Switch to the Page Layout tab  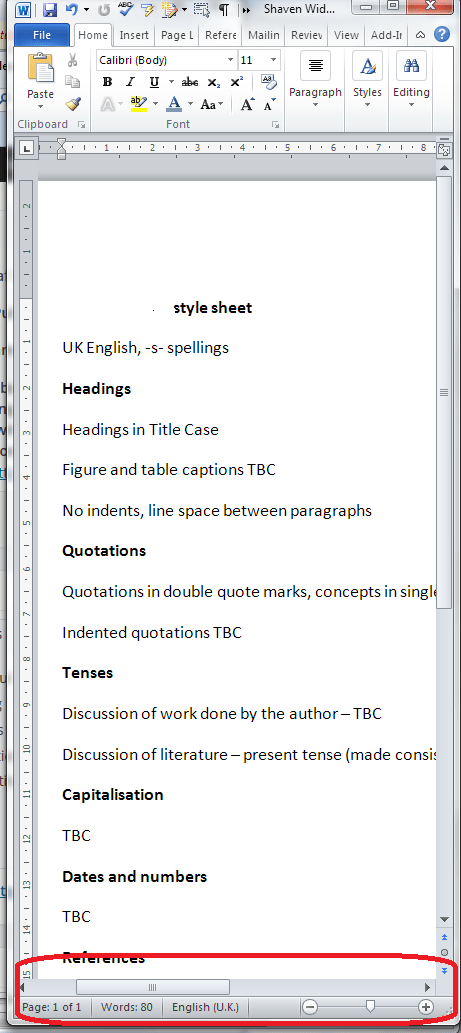click(x=176, y=35)
